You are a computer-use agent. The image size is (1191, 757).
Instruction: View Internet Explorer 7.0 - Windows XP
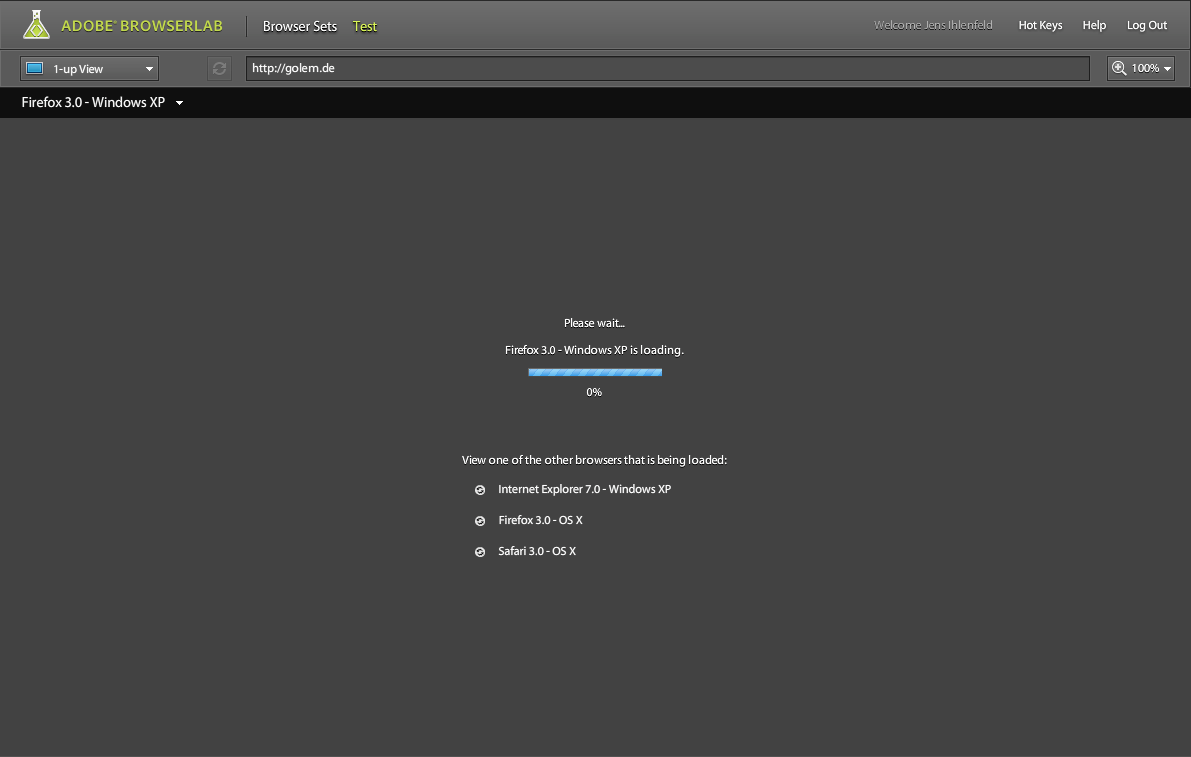coord(584,489)
